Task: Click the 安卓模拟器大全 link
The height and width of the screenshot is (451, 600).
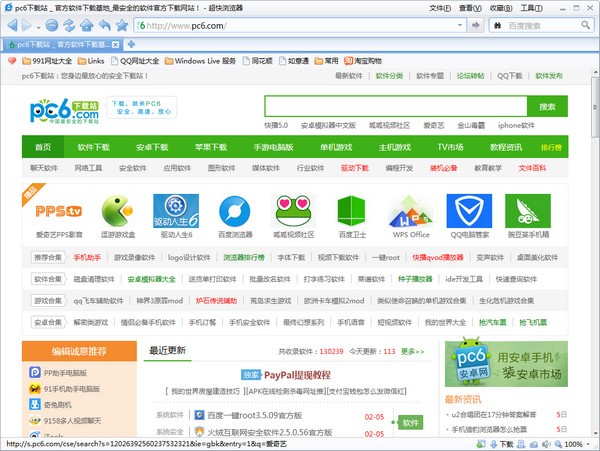Action: [152, 279]
